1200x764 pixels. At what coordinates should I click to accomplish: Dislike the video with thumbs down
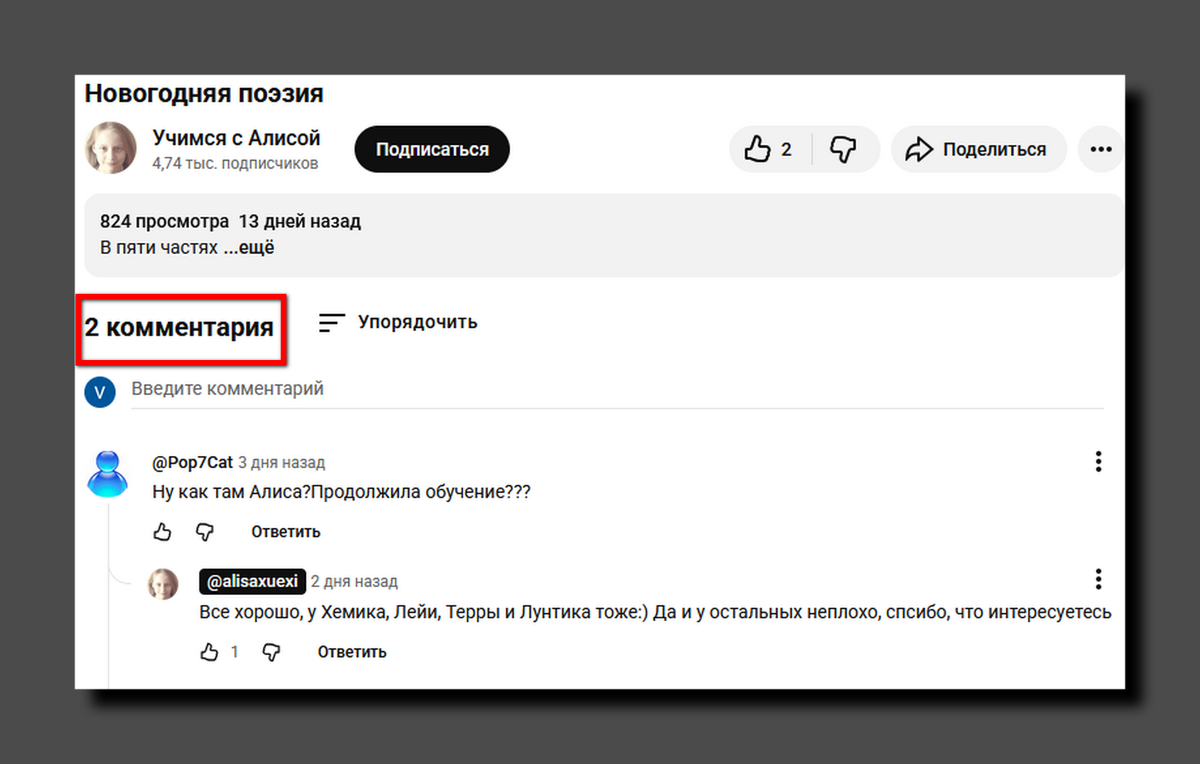point(844,150)
